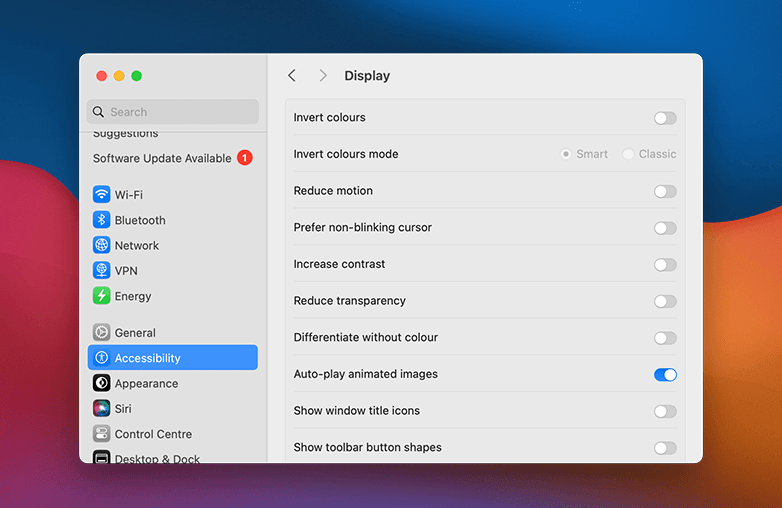Viewport: 782px width, 508px height.
Task: Select the Accessibility label in the sidebar
Action: click(x=148, y=358)
